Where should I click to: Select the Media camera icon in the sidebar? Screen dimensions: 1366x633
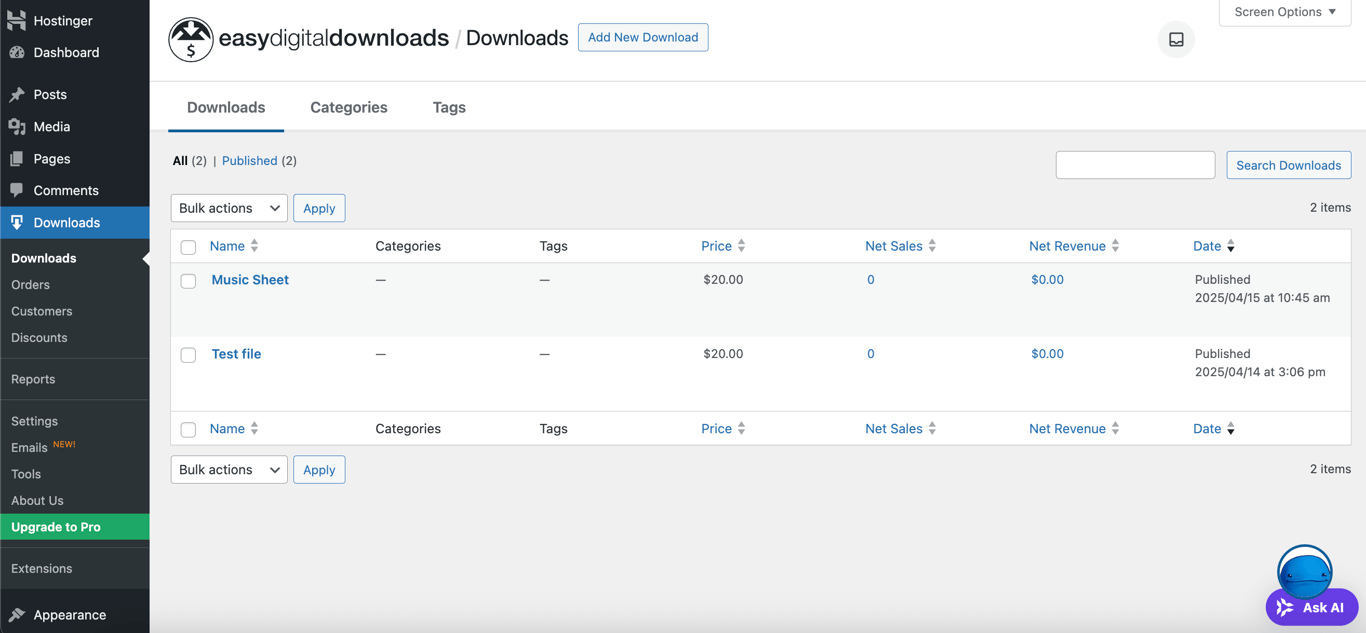pyautogui.click(x=14, y=126)
